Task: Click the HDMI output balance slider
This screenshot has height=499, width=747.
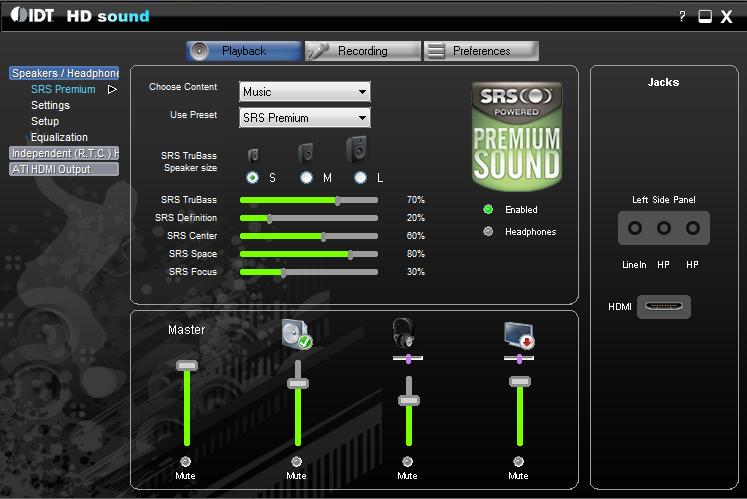Action: click(x=519, y=358)
